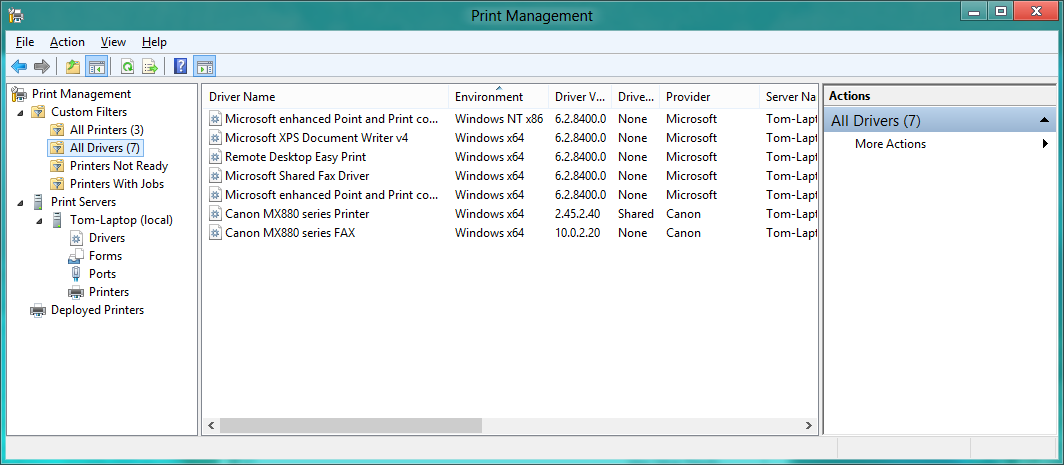Sort list by Provider column header

[x=688, y=97]
